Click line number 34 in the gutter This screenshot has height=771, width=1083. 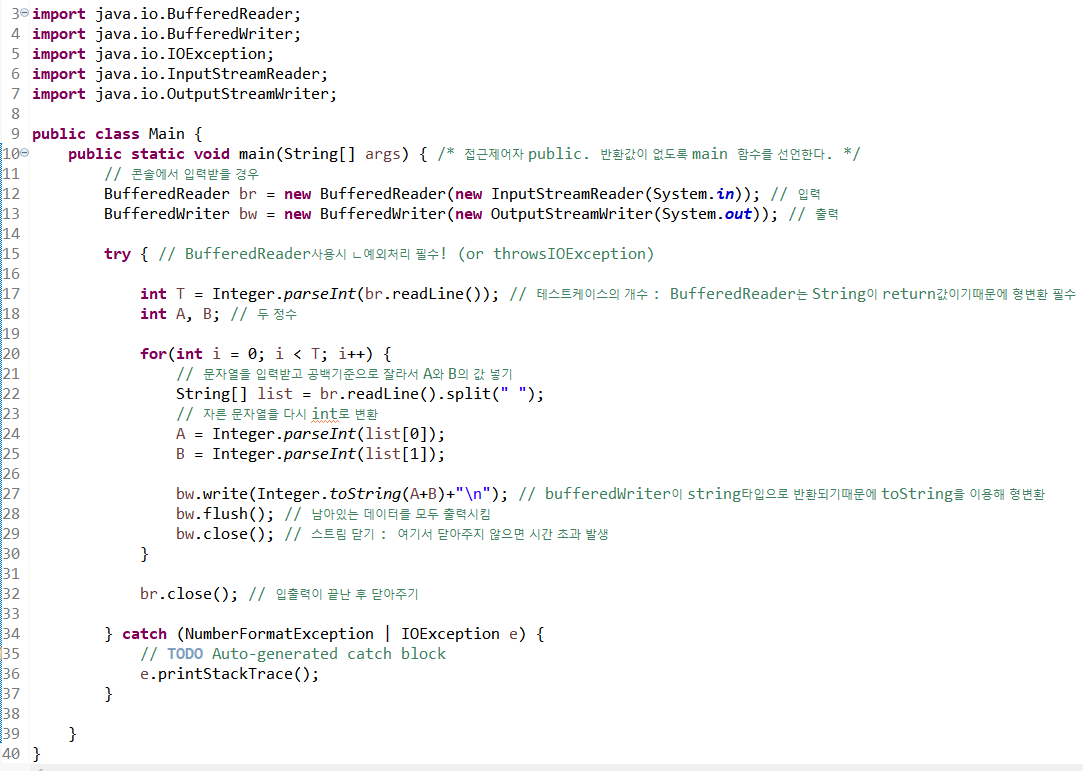pos(12,634)
